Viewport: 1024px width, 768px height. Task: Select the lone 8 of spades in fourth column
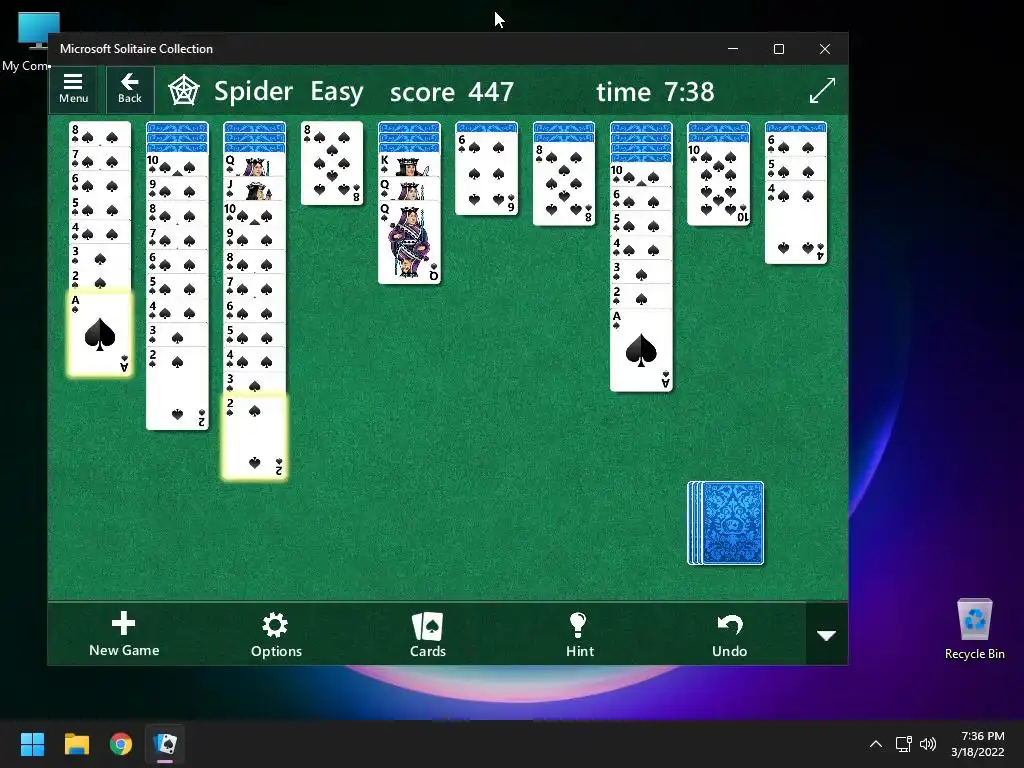point(332,163)
